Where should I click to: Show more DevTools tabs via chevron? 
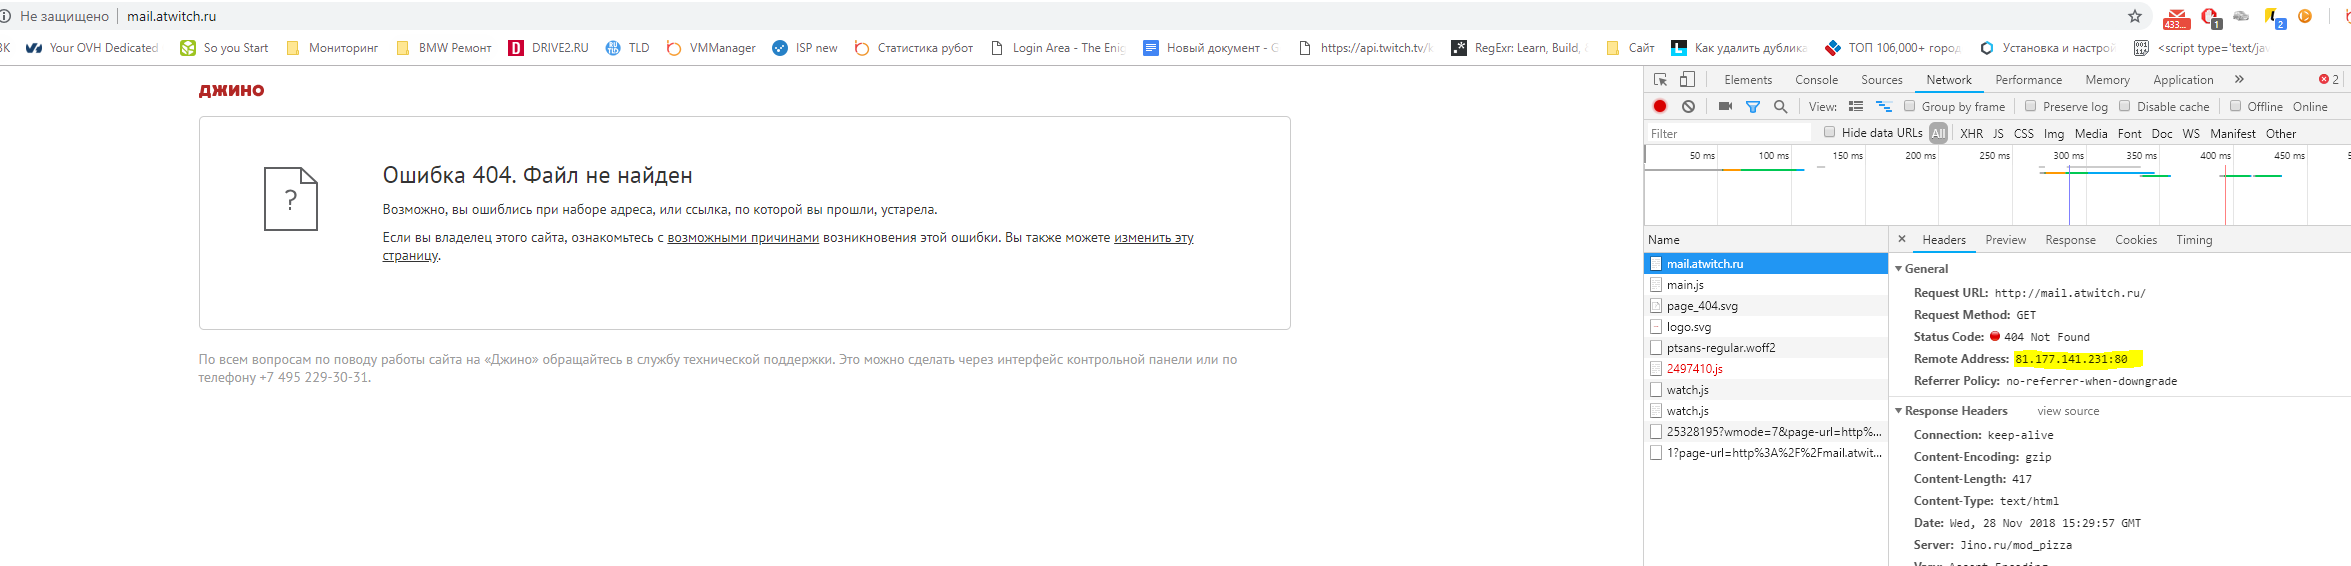tap(2239, 80)
